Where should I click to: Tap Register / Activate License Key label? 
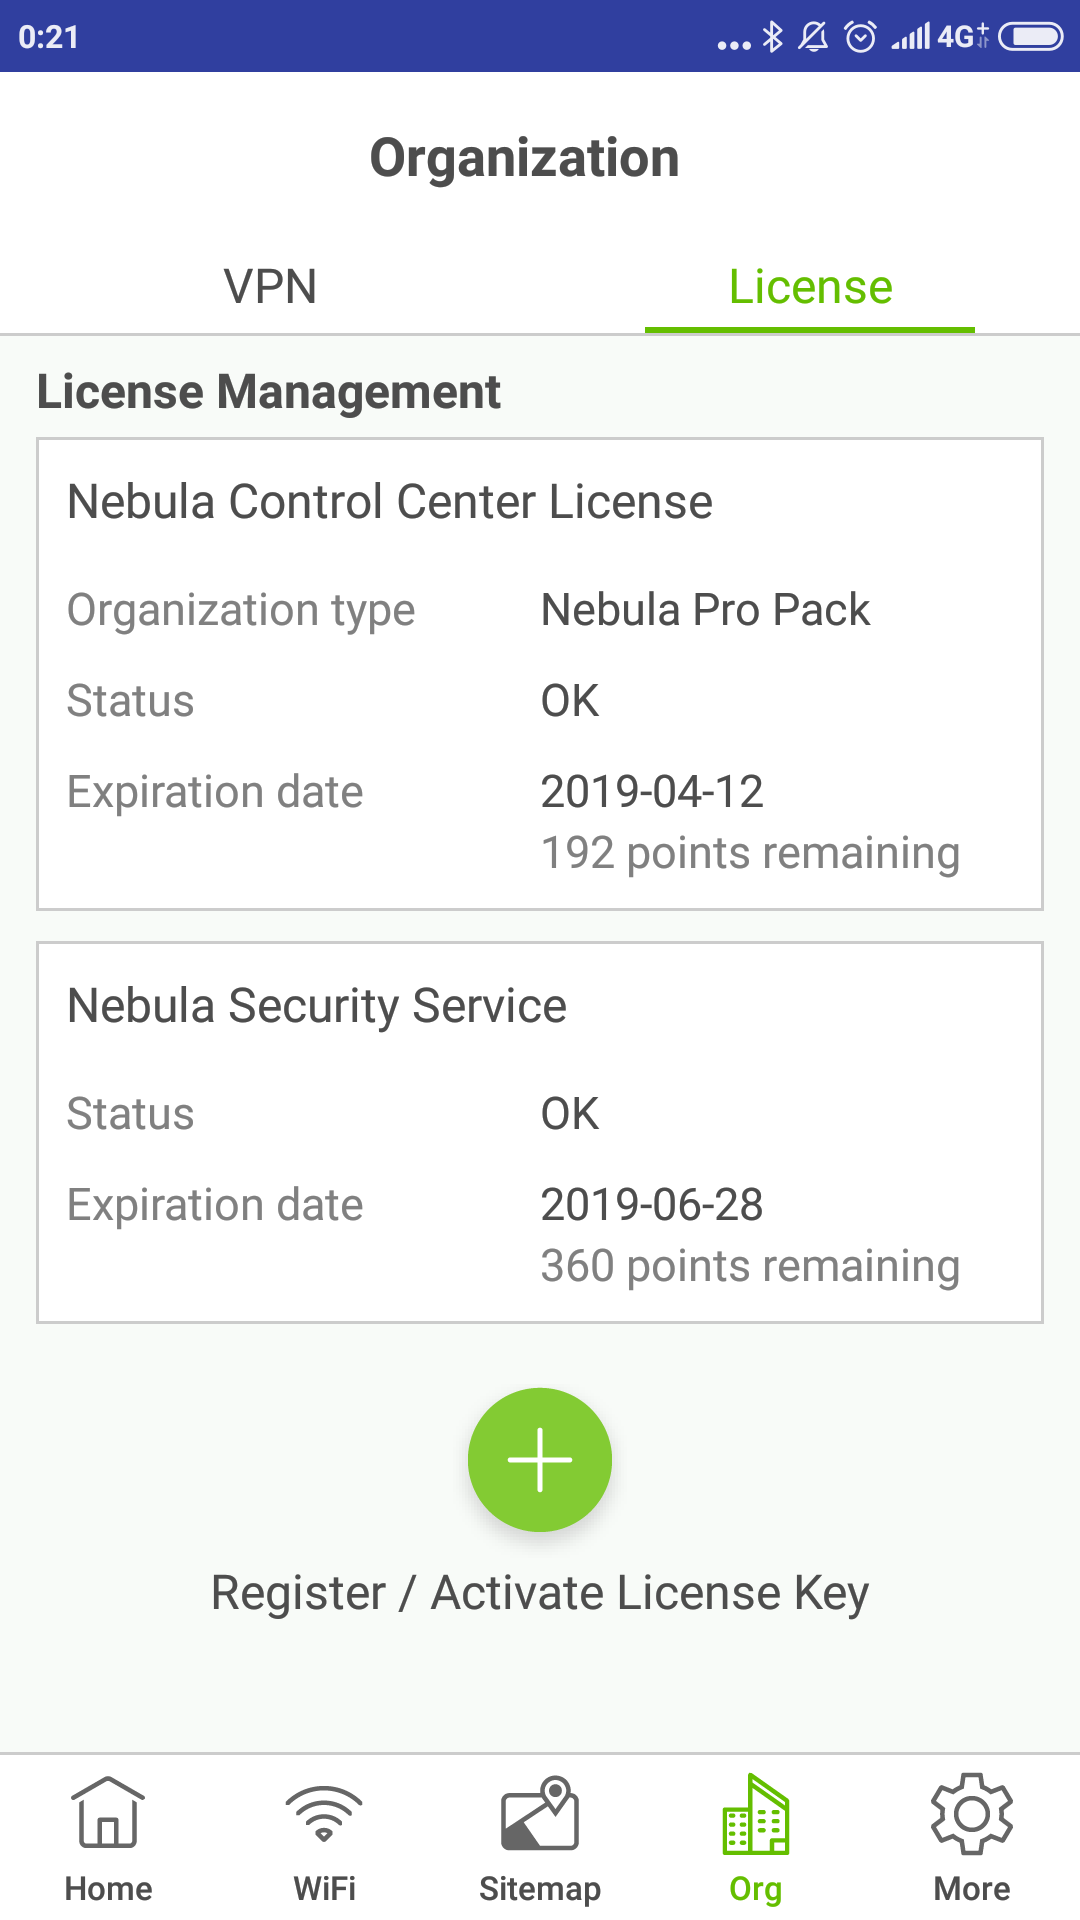540,1593
